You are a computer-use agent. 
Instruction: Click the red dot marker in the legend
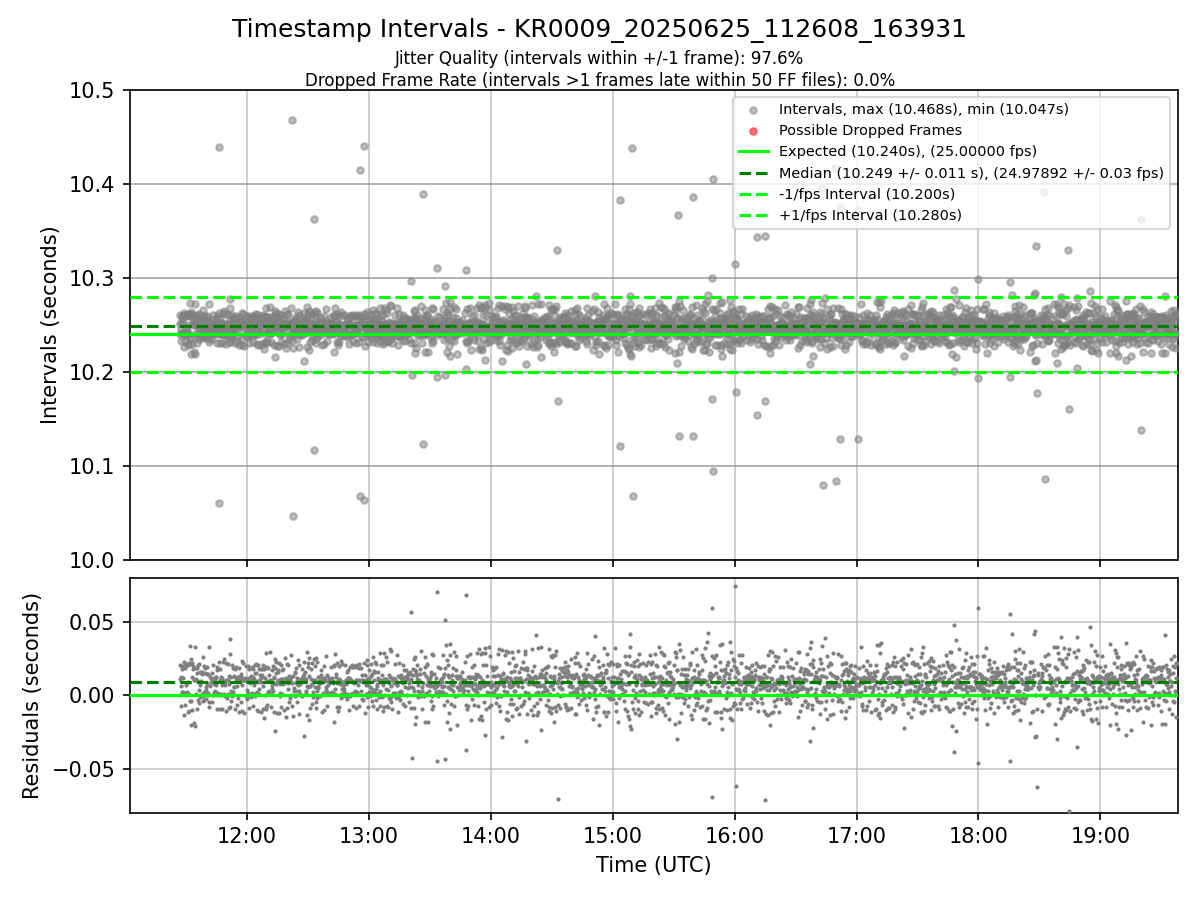pos(754,131)
